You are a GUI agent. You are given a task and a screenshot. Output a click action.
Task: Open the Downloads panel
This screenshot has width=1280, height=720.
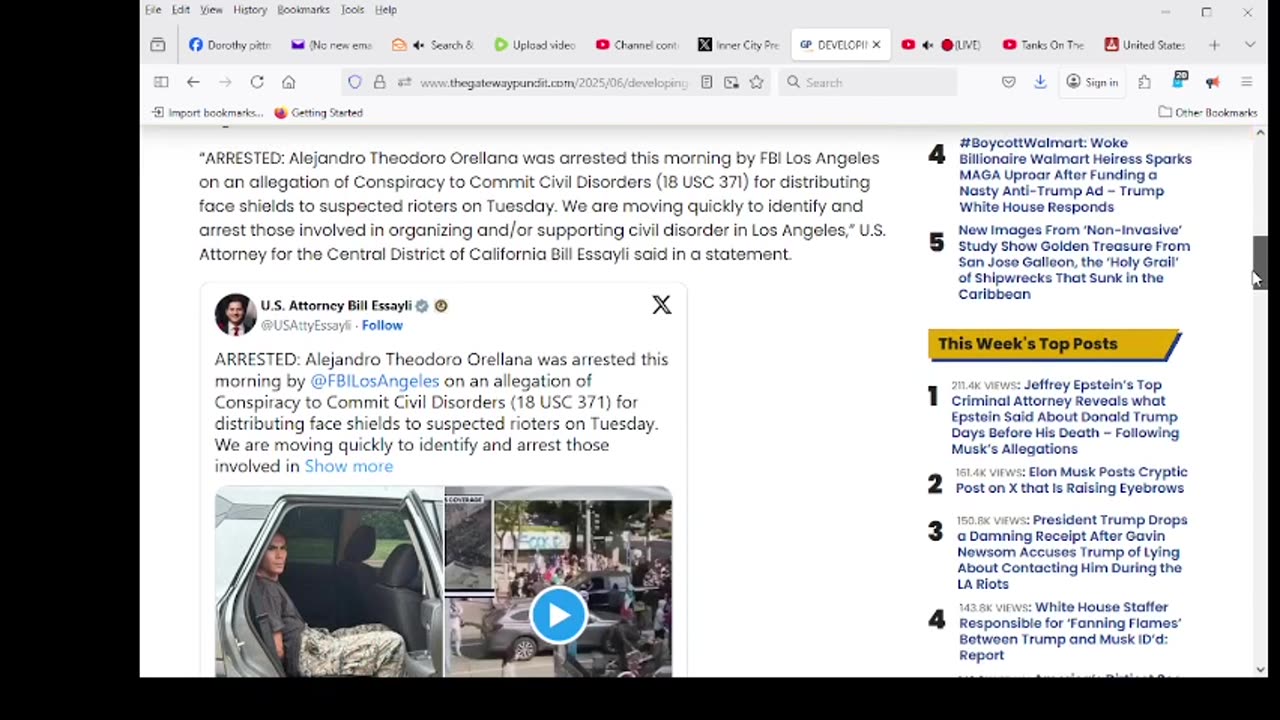(x=1040, y=82)
